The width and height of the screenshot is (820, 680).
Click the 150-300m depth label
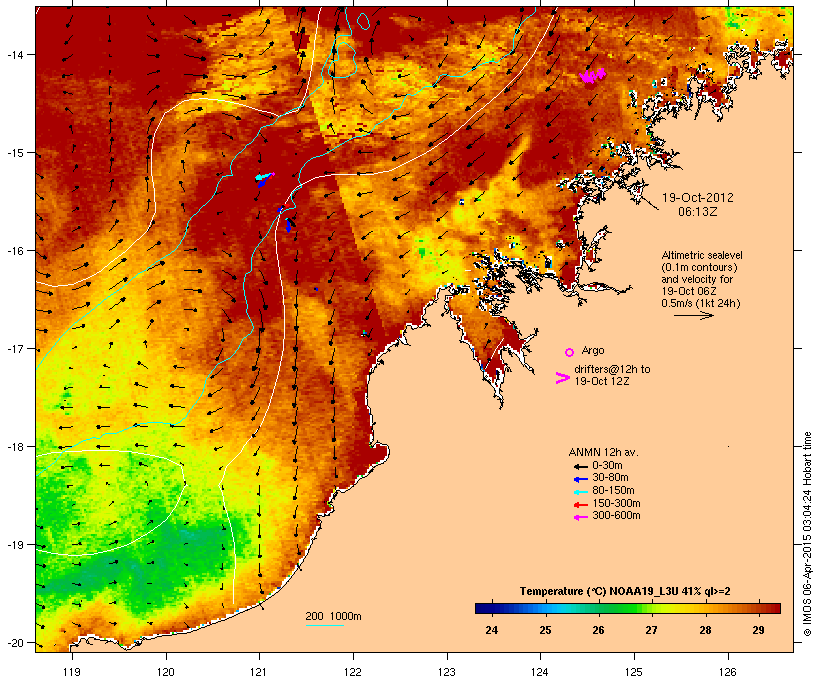point(616,503)
